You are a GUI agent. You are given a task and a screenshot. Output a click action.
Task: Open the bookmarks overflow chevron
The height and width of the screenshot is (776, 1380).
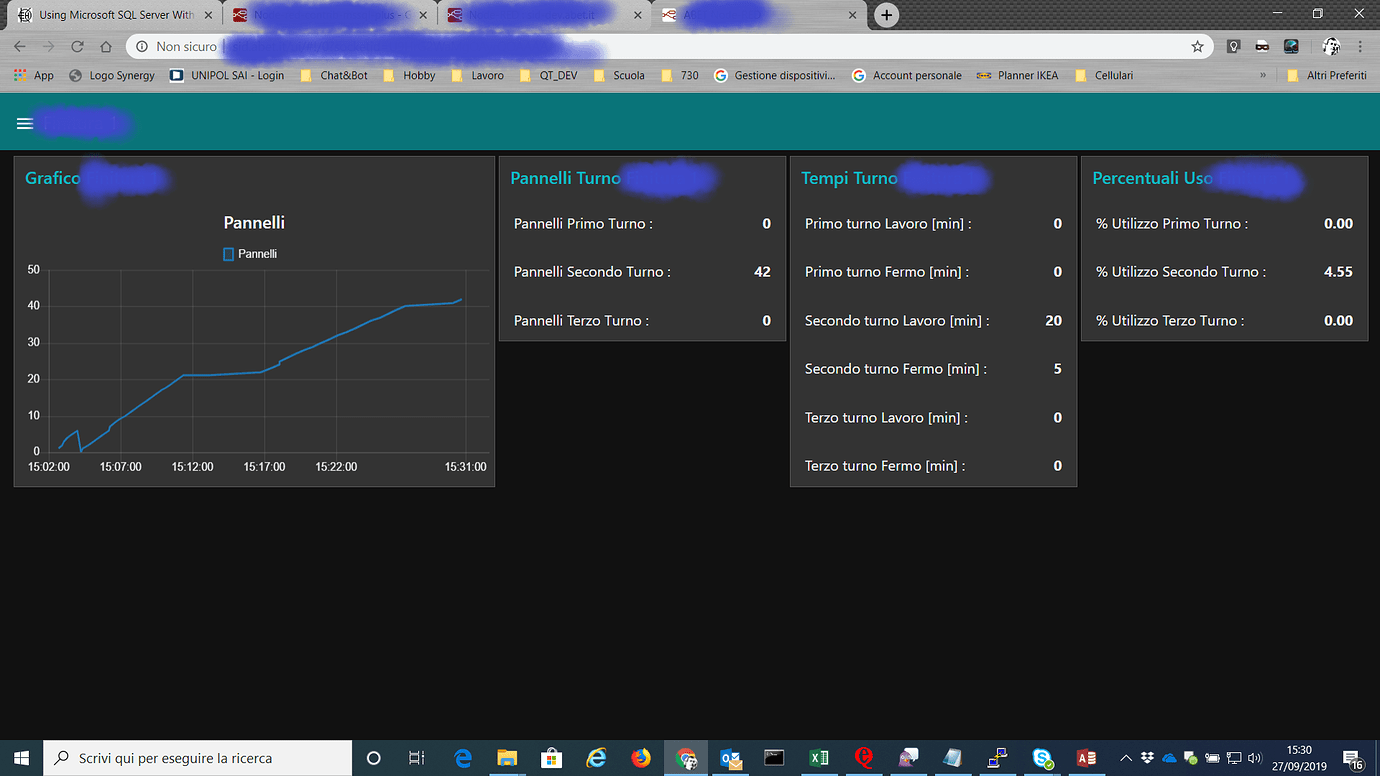(1262, 75)
